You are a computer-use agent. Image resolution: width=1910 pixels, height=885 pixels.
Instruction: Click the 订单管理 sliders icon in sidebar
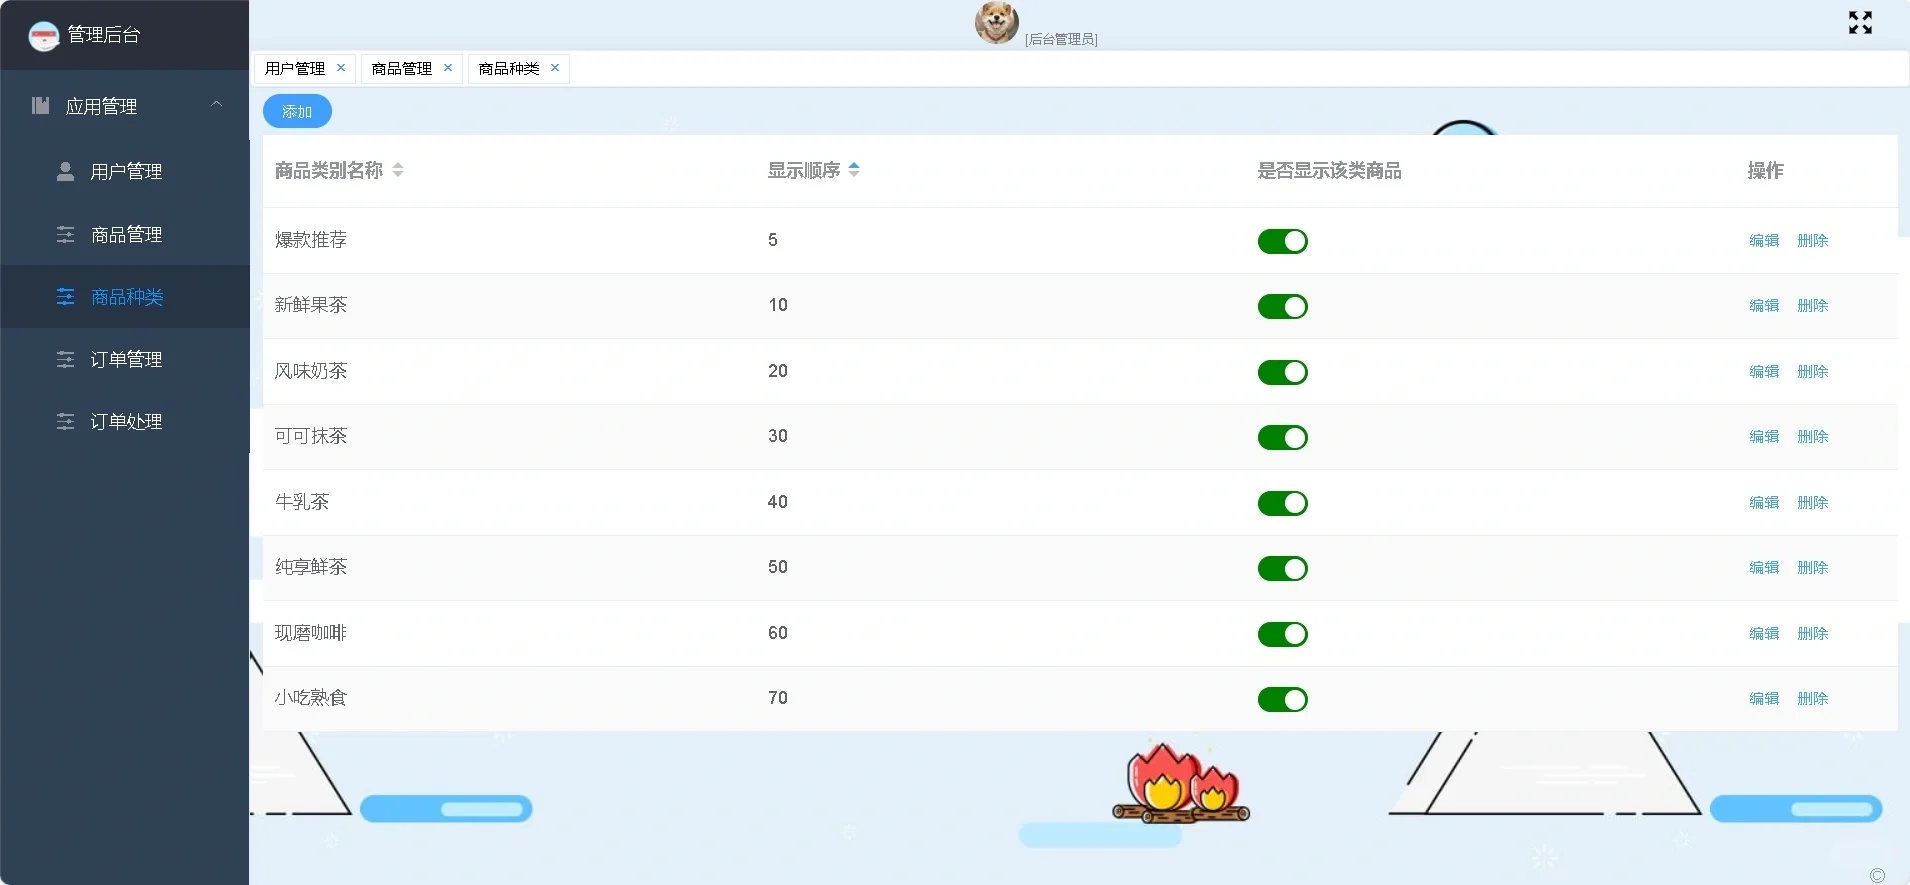click(x=65, y=359)
